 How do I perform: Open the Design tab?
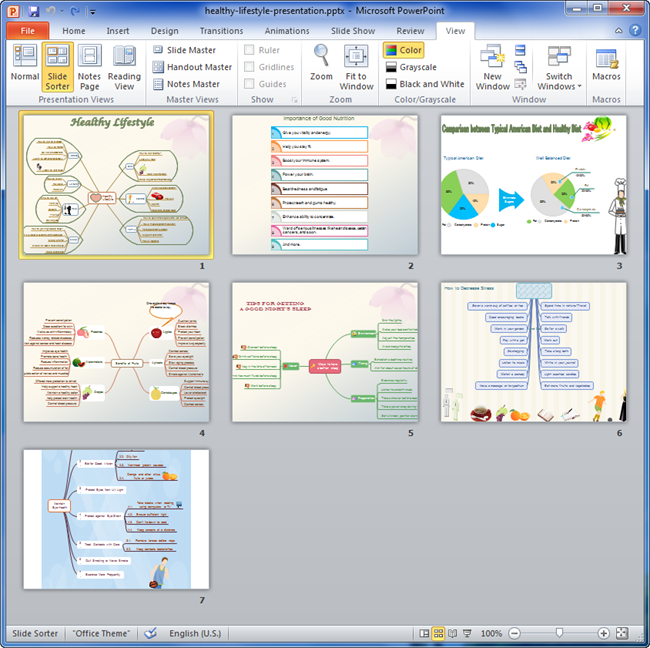click(x=165, y=31)
